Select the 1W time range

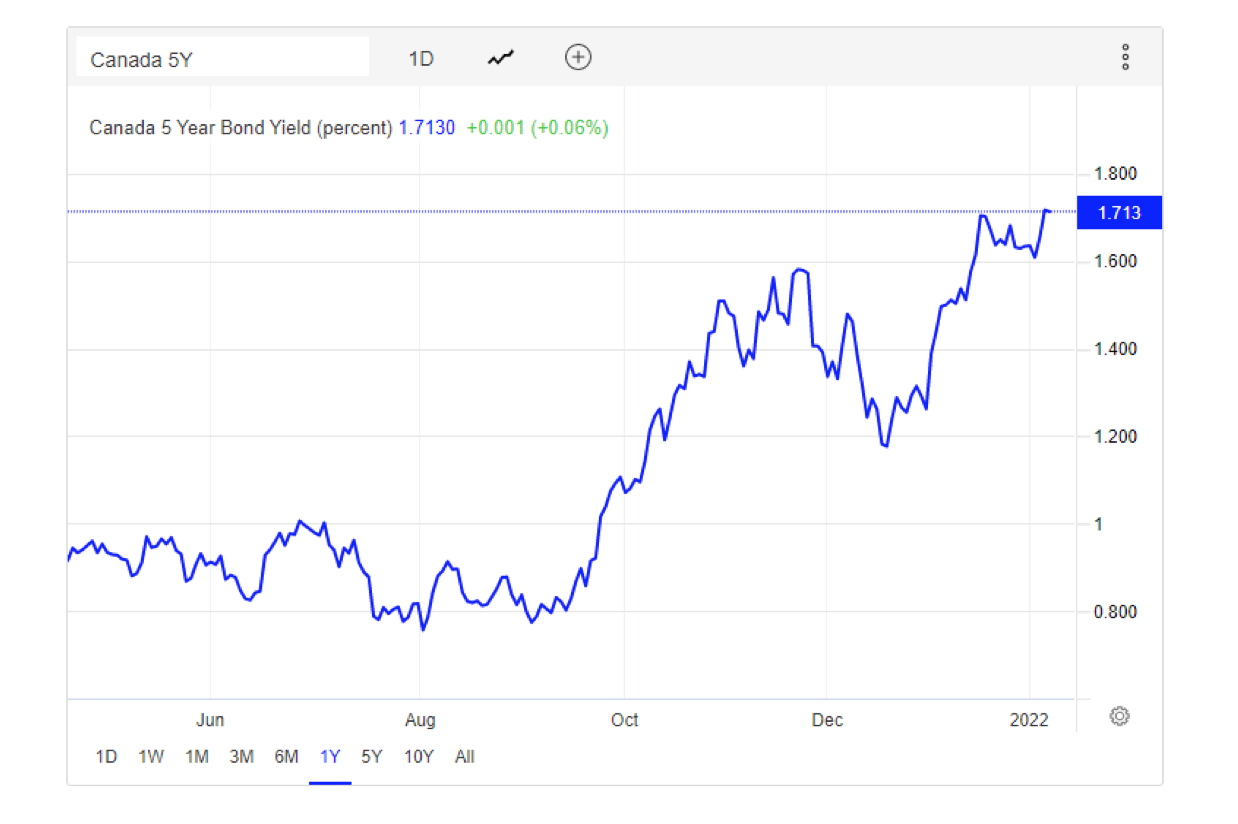click(x=151, y=757)
